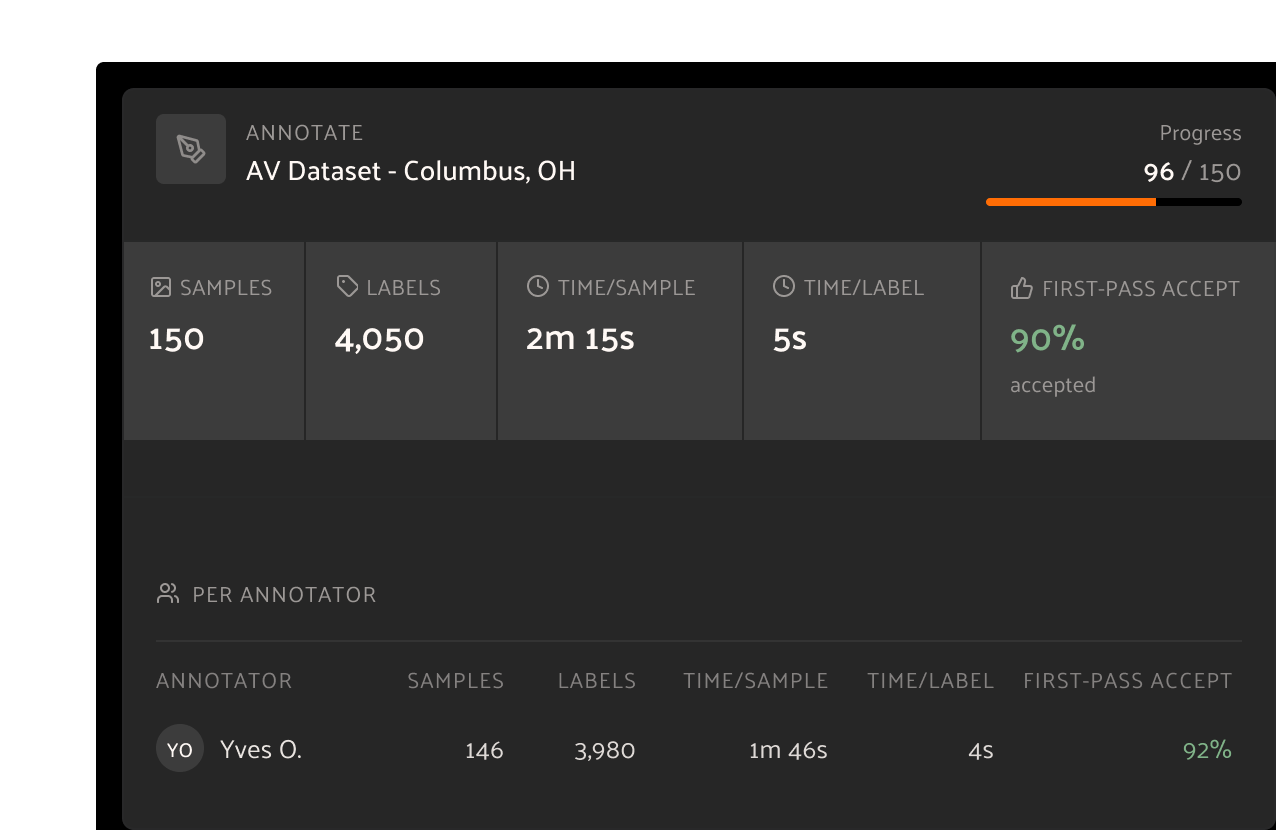
Task: Click Yves O.'s samples count 146
Action: pyautogui.click(x=484, y=750)
